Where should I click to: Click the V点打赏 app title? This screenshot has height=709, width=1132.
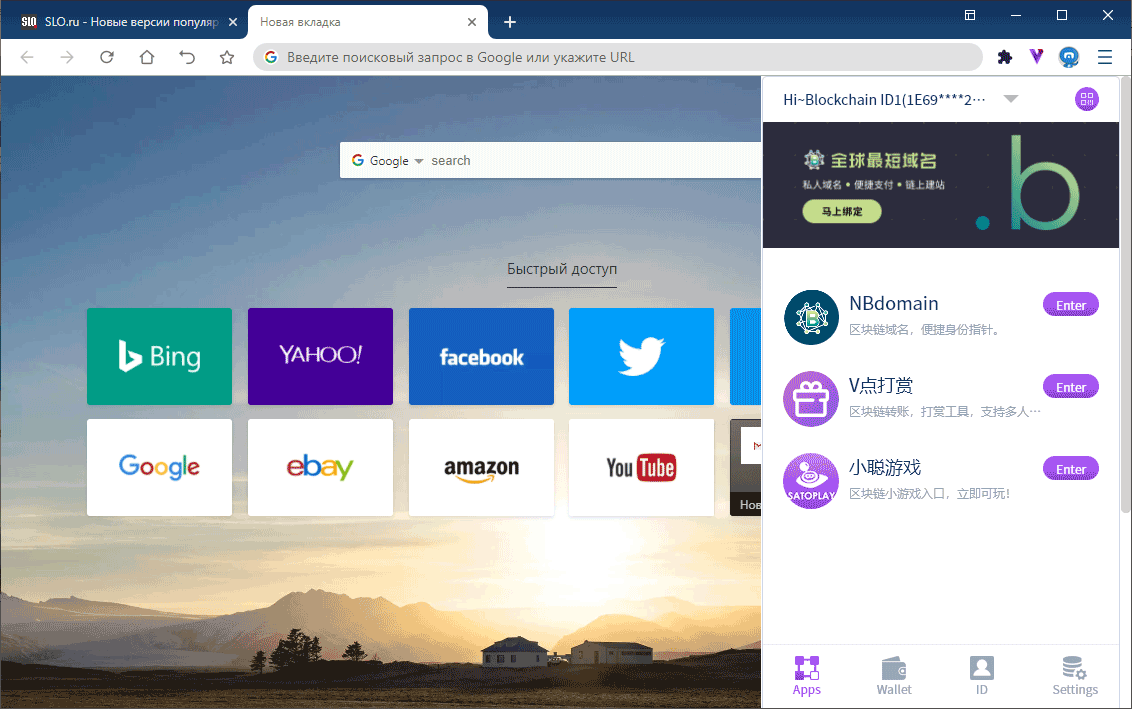point(881,386)
